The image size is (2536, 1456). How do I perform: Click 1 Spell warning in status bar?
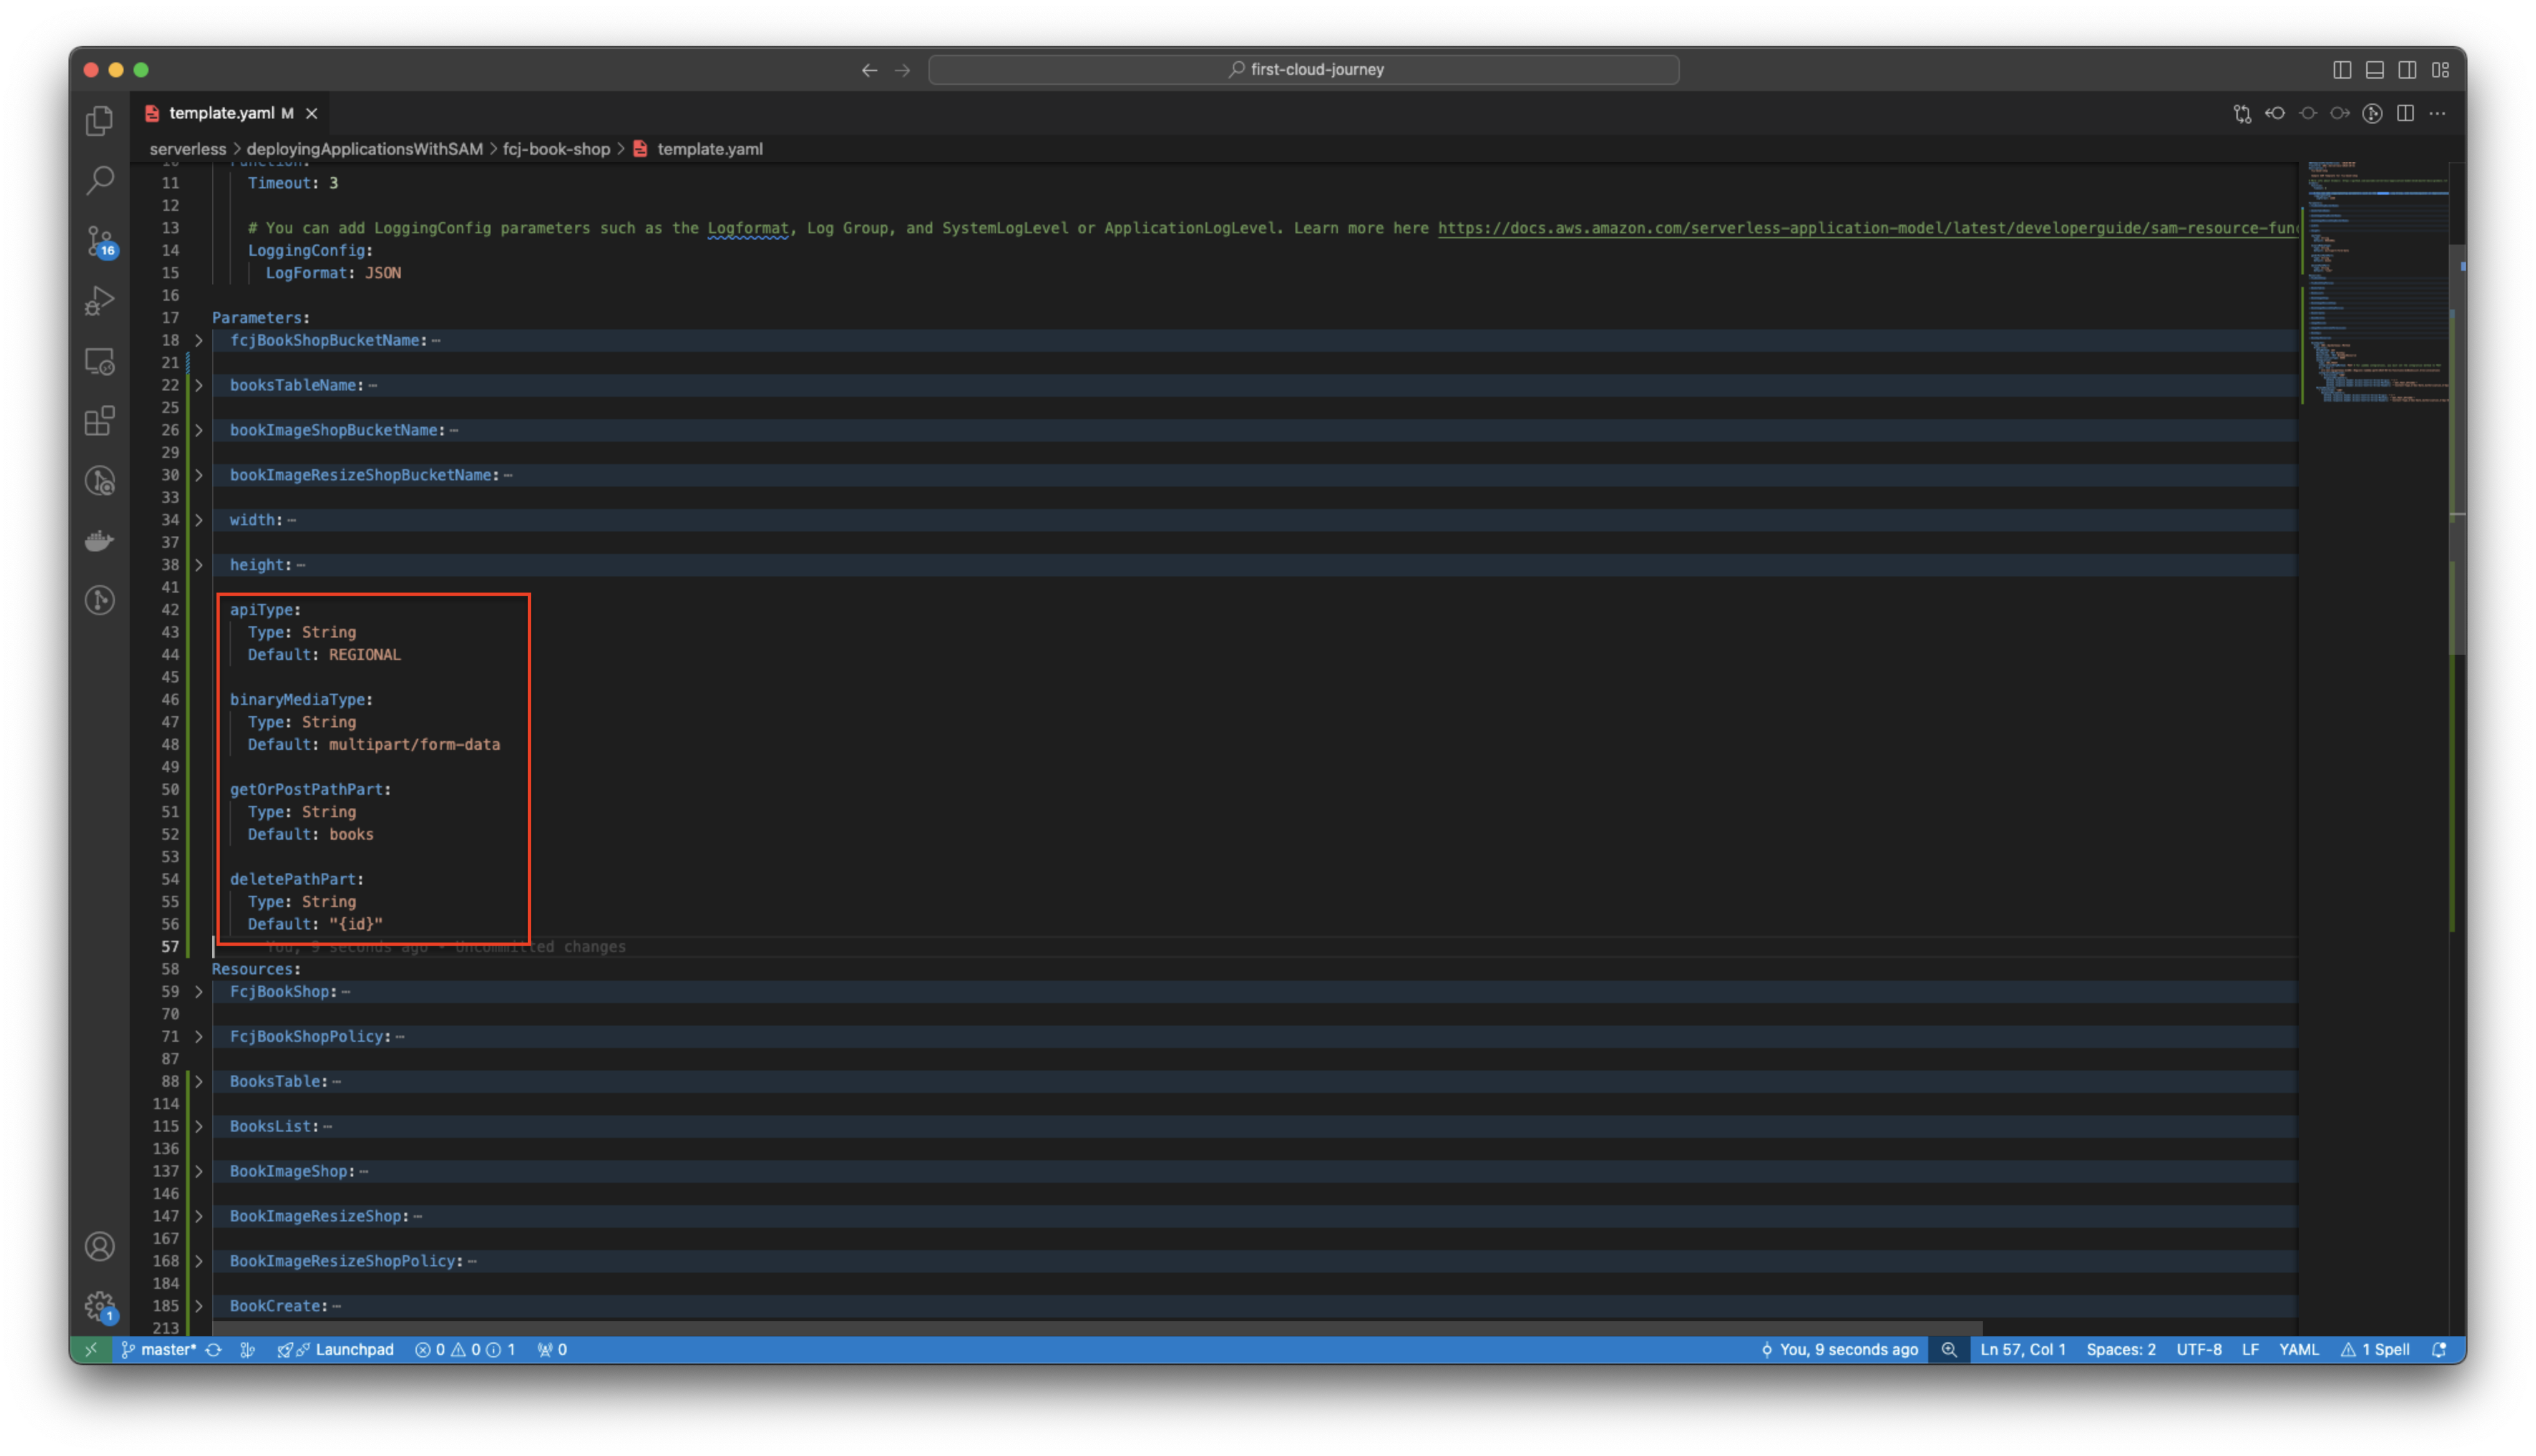[2375, 1350]
